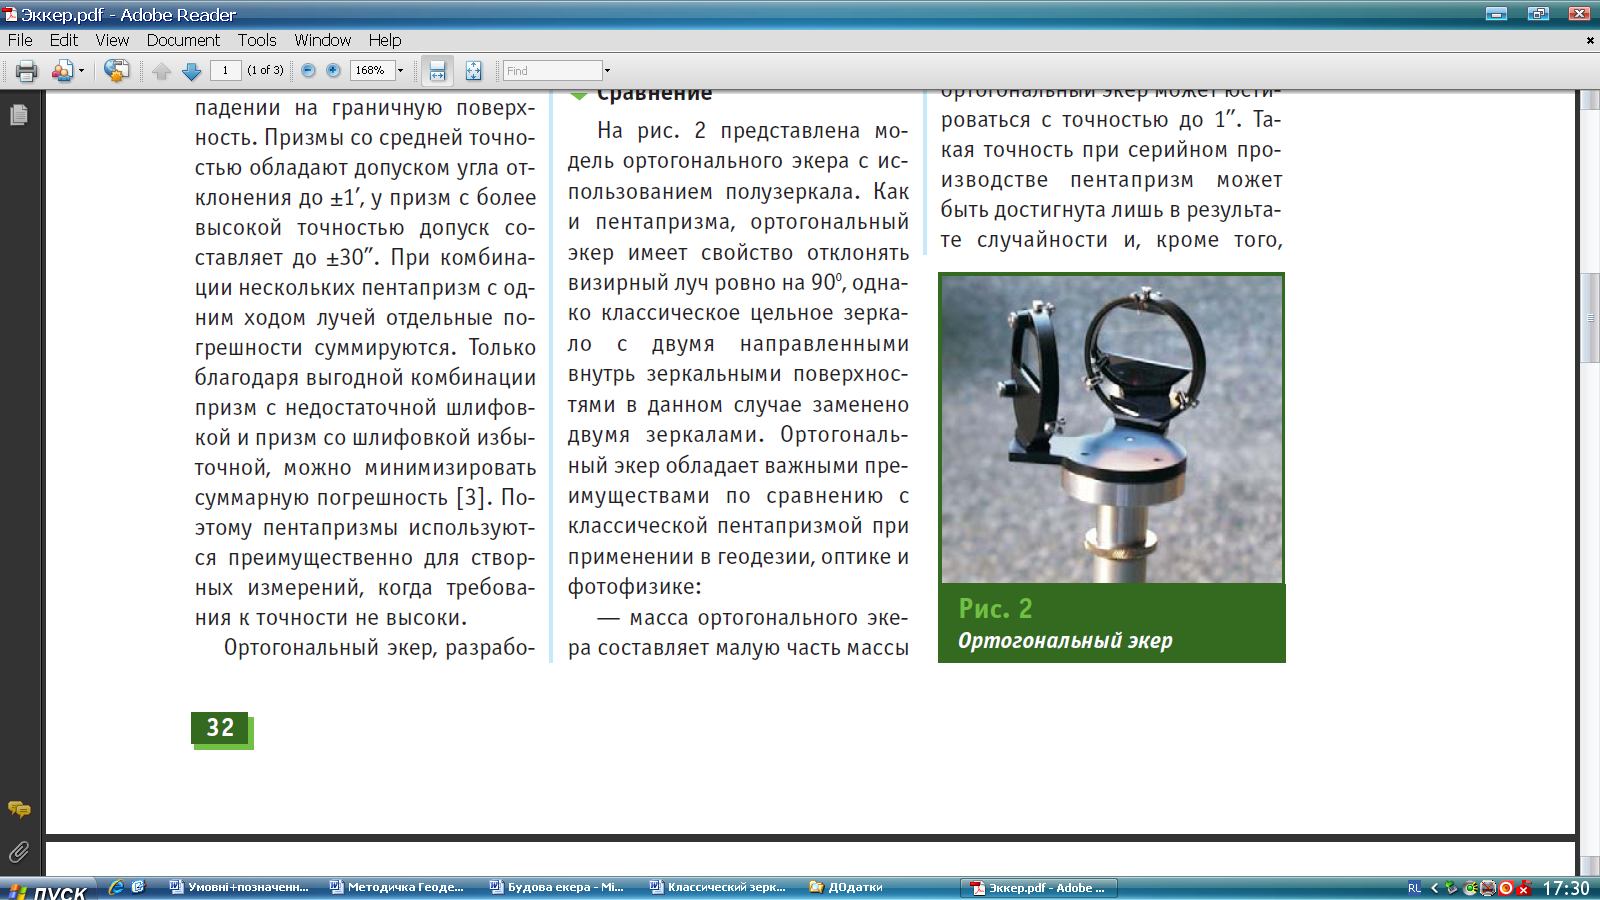Toggle fit one full page mode

(x=473, y=71)
